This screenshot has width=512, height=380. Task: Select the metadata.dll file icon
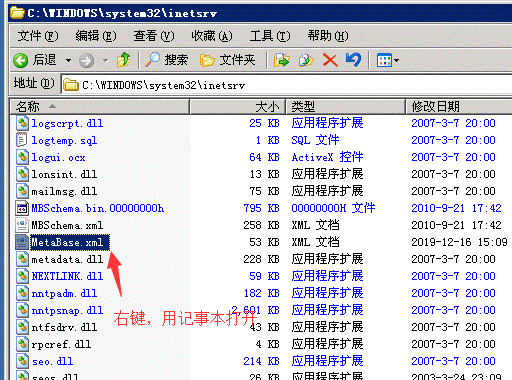[22, 259]
